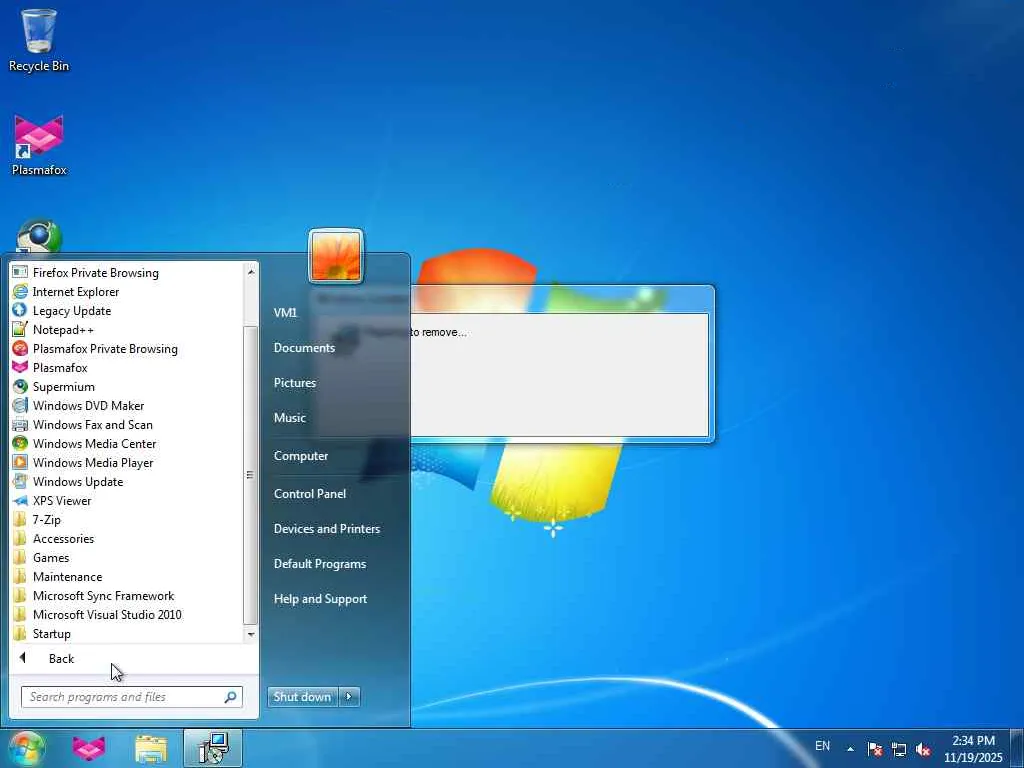Image resolution: width=1024 pixels, height=768 pixels.
Task: Expand the Microsoft Sync Framework folder
Action: [x=102, y=595]
